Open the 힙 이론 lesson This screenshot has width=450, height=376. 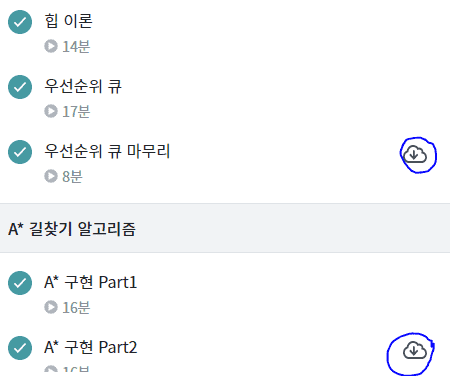[x=68, y=21]
